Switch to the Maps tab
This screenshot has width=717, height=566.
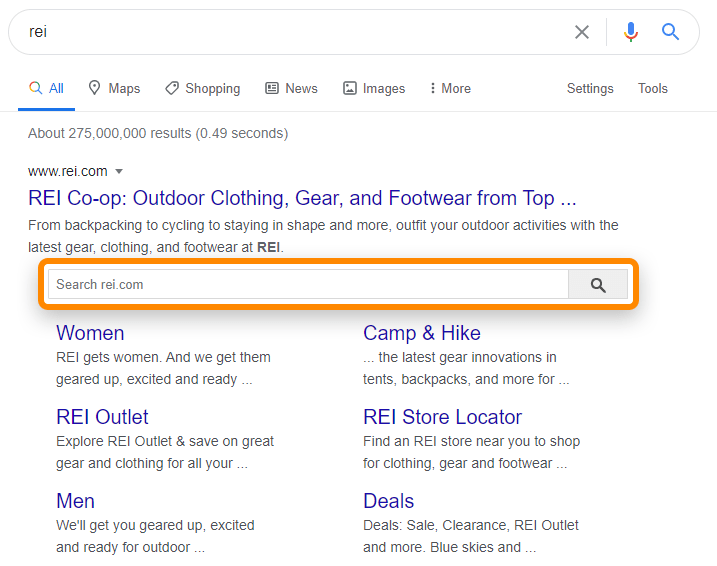[114, 88]
